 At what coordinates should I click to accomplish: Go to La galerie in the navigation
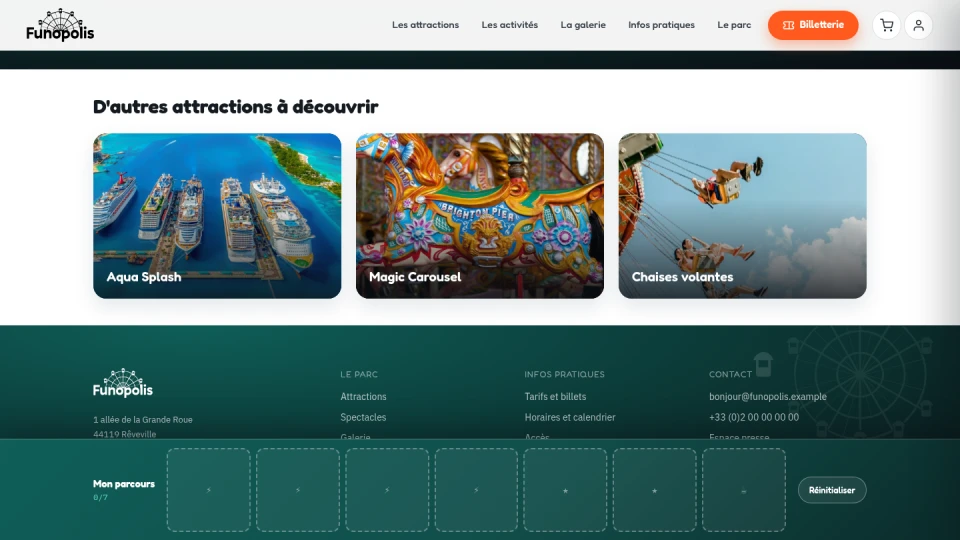(x=583, y=25)
